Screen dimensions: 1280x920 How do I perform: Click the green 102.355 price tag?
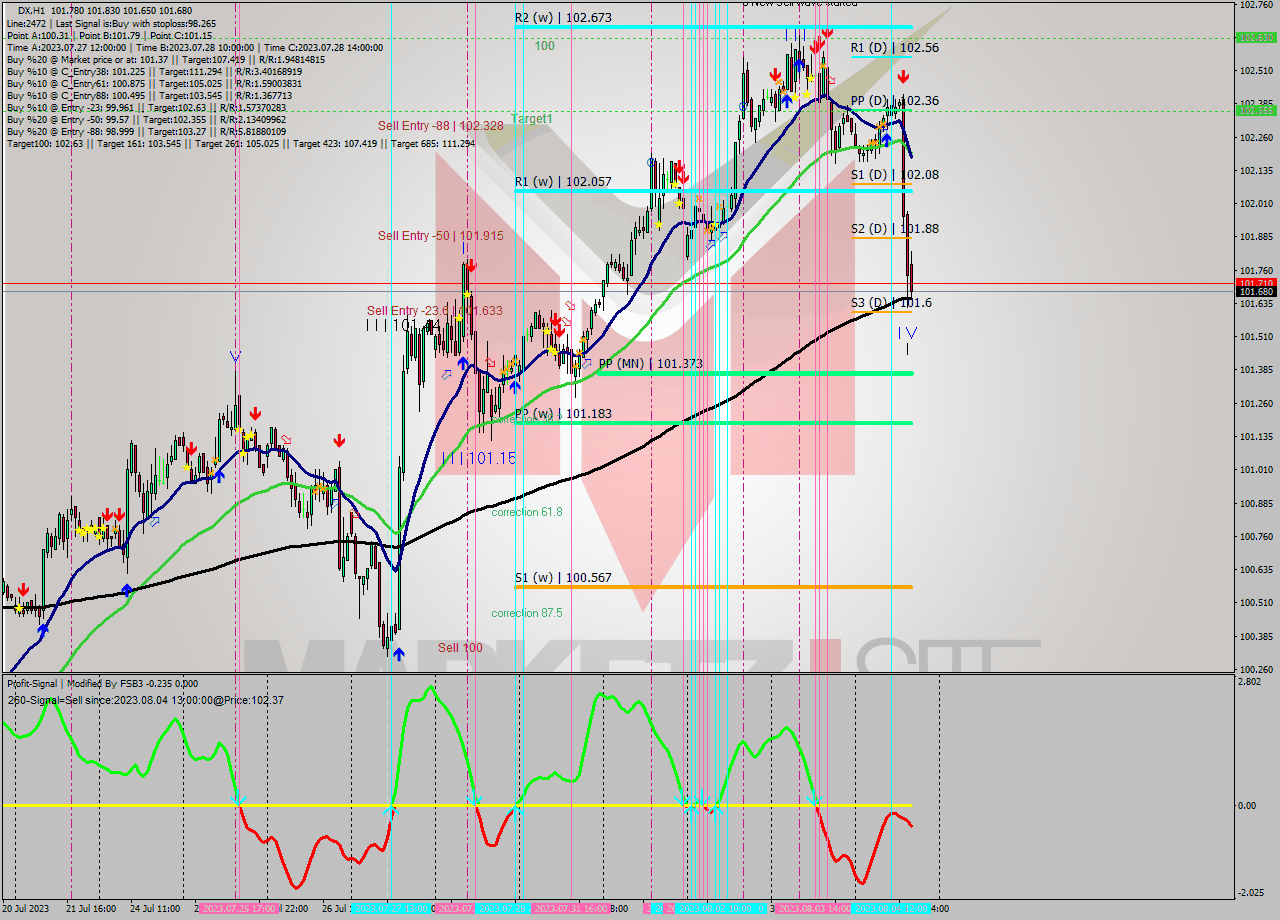[1256, 111]
